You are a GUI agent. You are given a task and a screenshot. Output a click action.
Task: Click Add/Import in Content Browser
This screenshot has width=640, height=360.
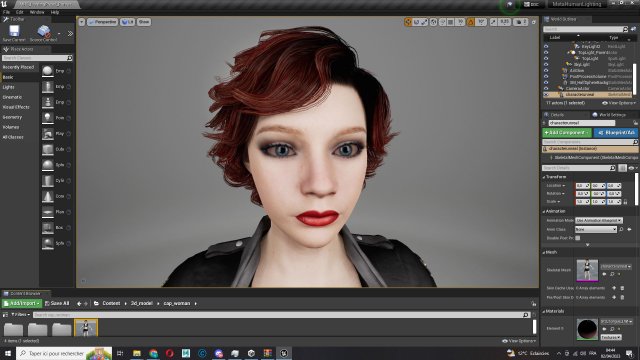point(22,303)
